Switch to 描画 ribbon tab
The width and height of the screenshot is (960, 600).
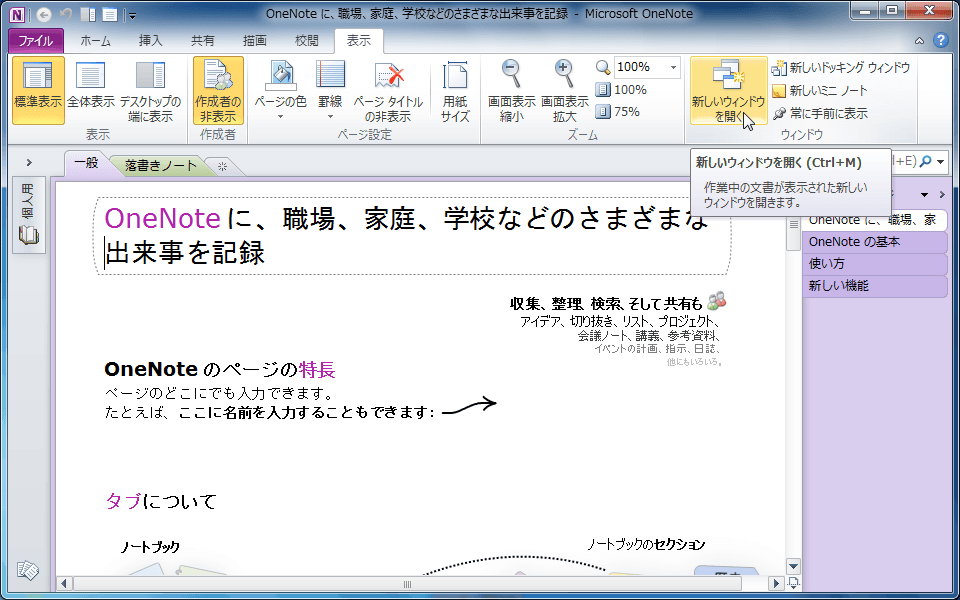pyautogui.click(x=255, y=41)
